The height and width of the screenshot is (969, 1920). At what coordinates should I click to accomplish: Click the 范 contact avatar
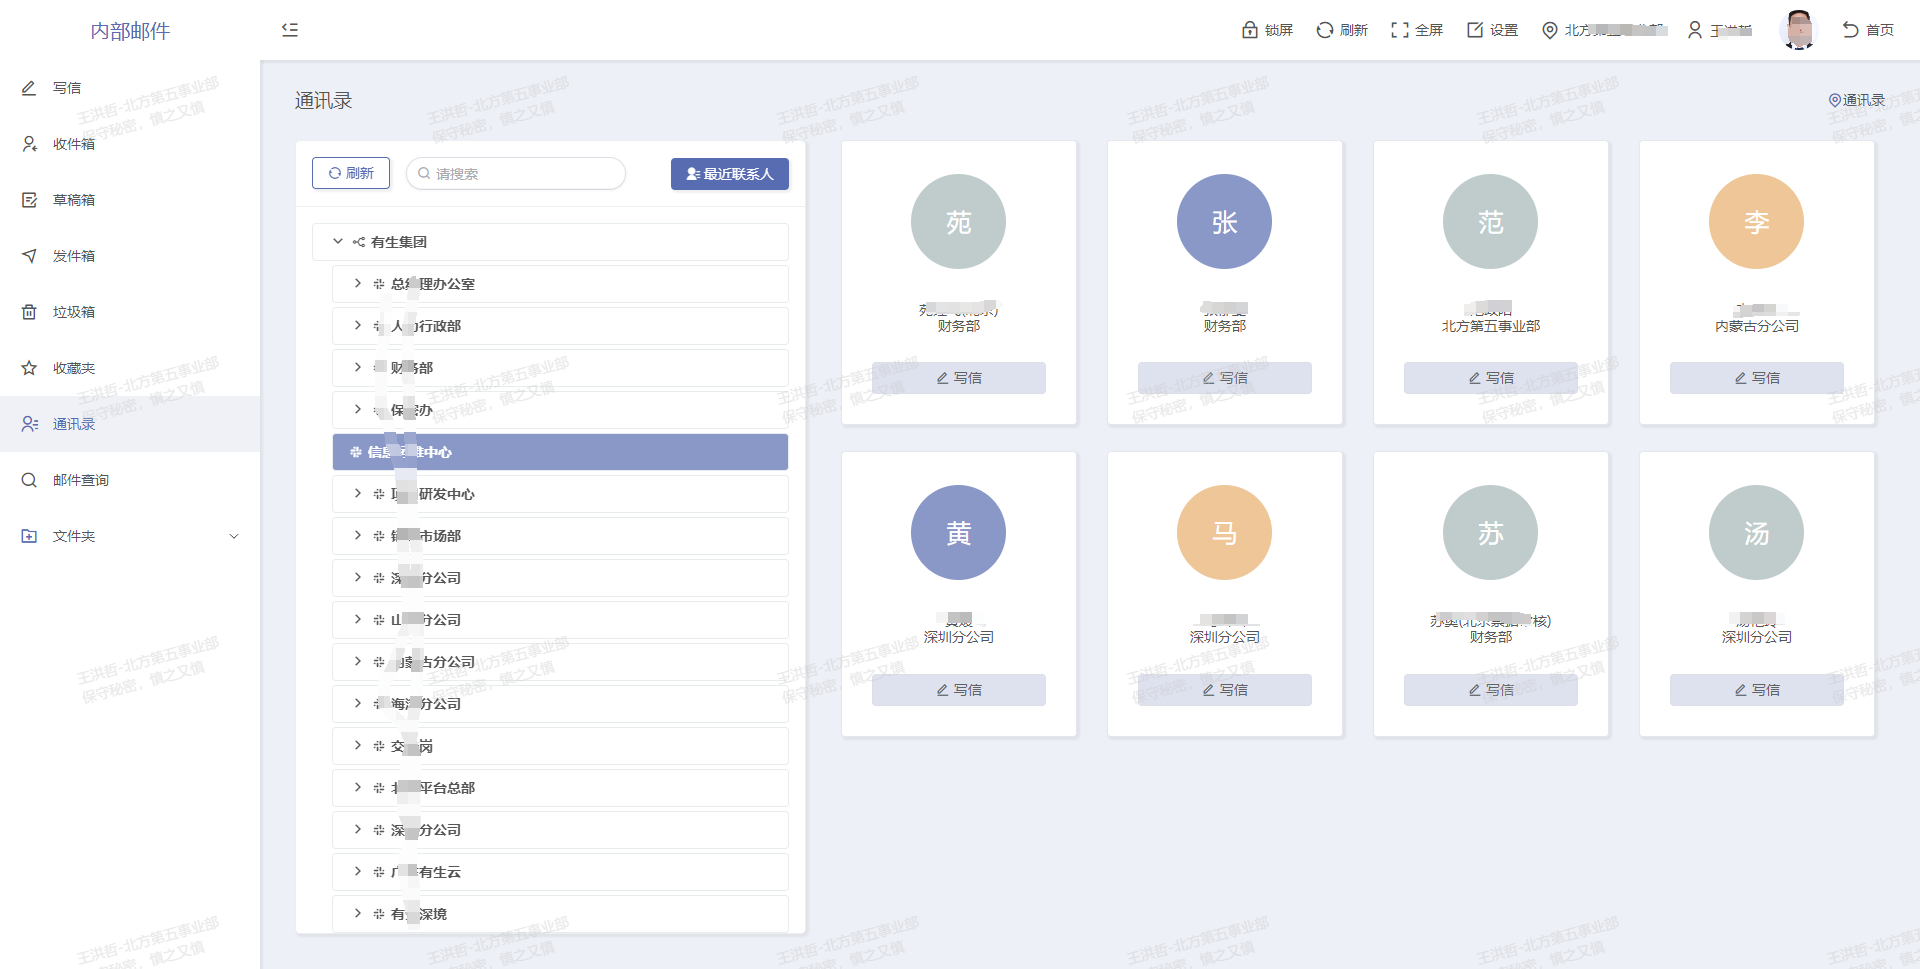1490,222
